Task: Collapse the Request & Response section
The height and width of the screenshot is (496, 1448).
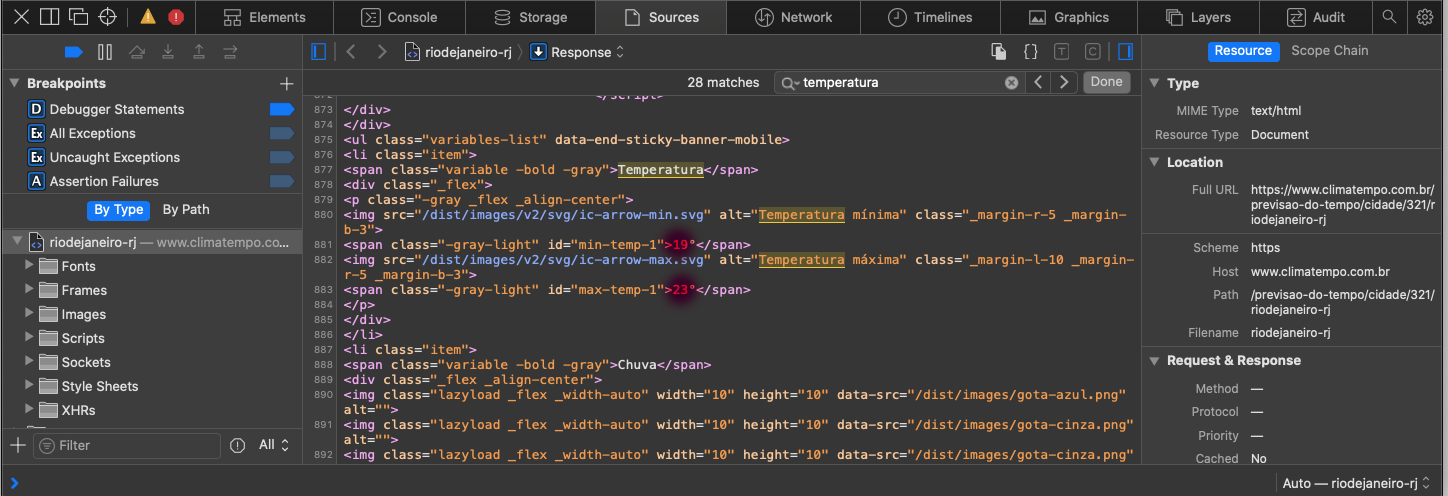Action: tap(1154, 360)
